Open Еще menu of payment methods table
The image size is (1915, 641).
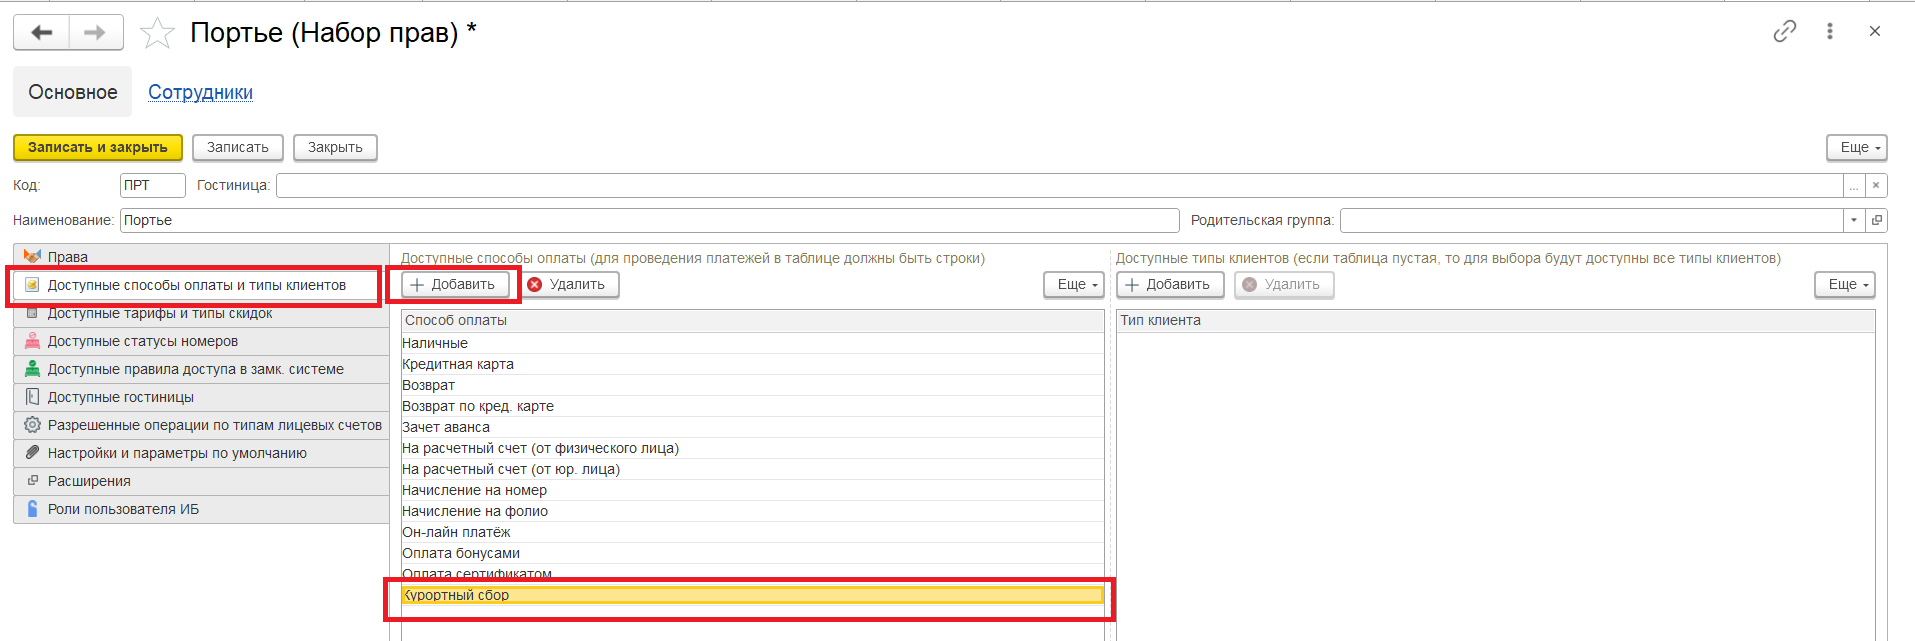1074,284
